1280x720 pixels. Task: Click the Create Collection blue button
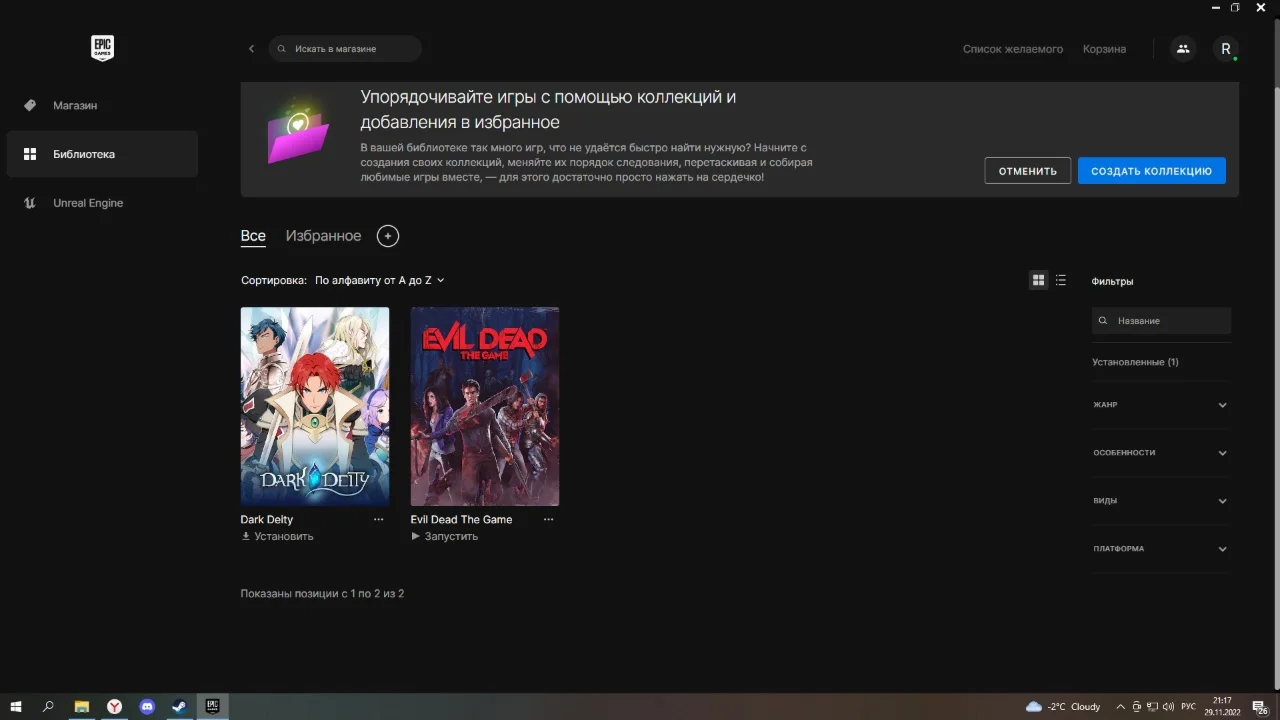coord(1151,171)
